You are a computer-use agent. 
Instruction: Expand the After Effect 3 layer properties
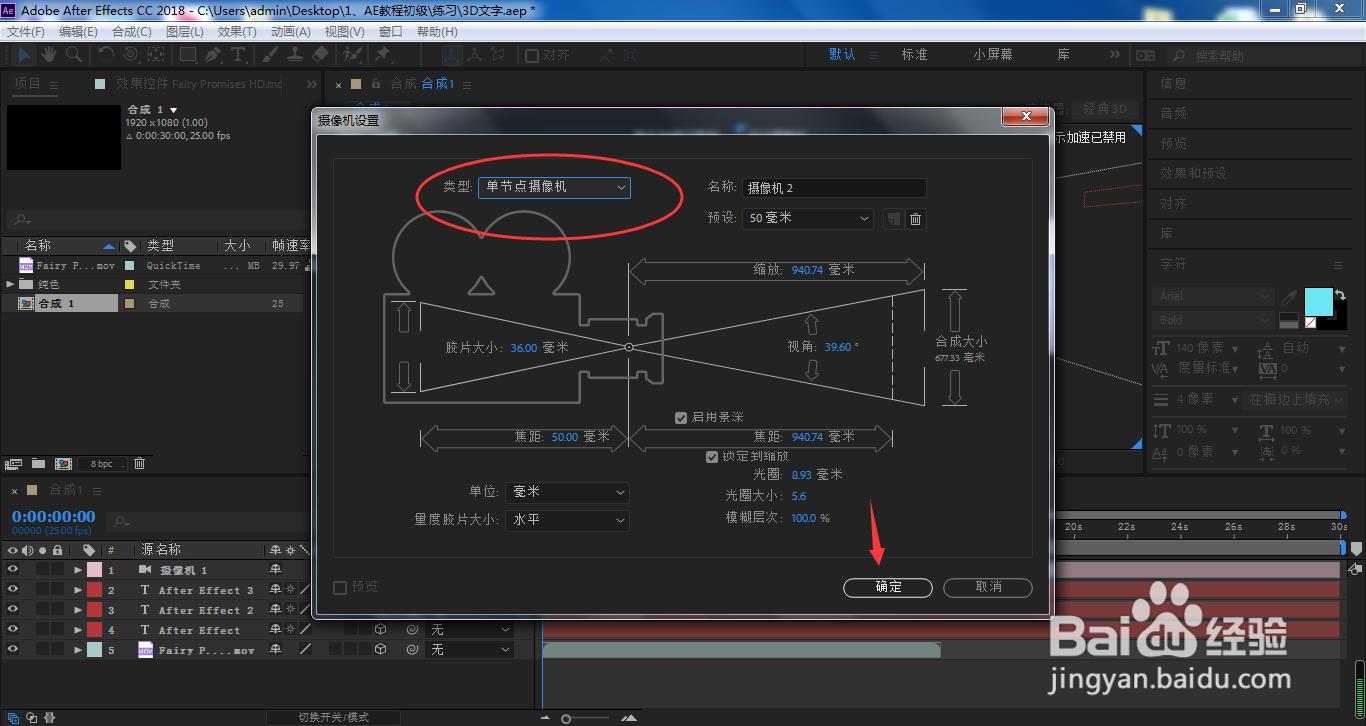click(x=78, y=590)
